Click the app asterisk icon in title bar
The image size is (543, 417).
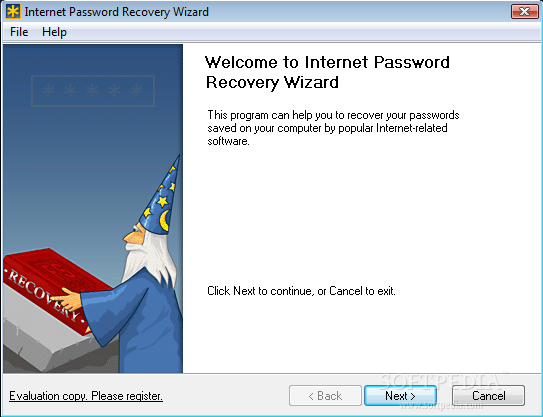click(x=13, y=11)
